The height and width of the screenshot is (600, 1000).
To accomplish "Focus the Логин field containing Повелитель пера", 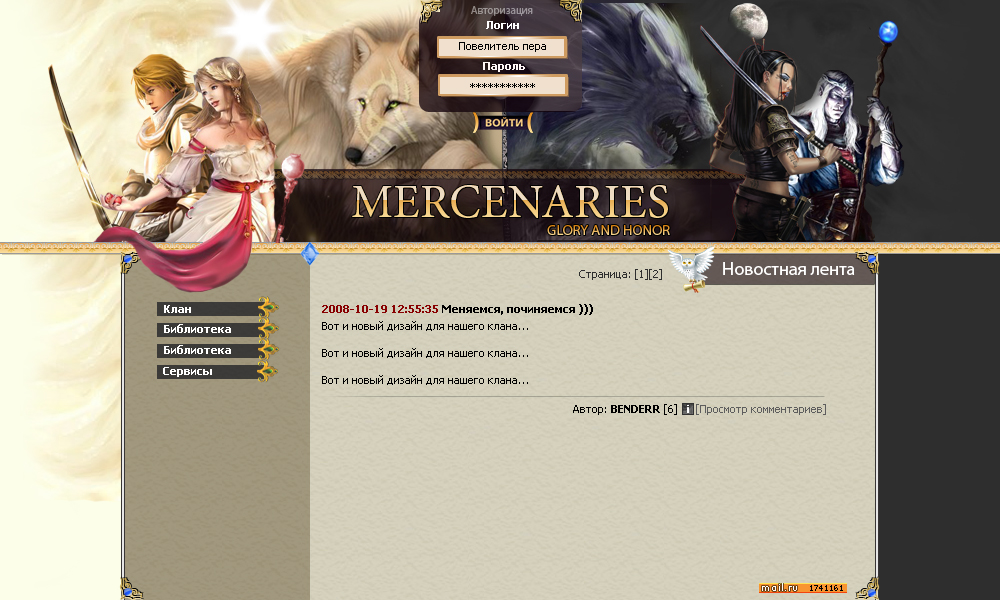I will 502,47.
